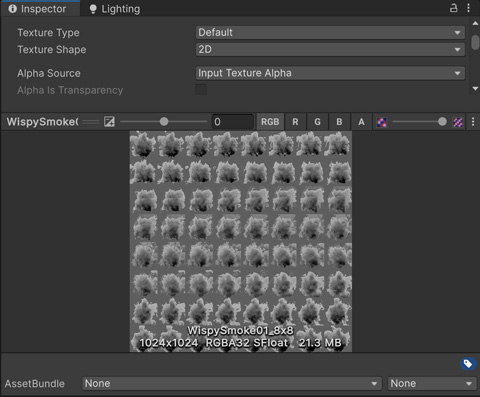
Task: Show the A alpha channel
Action: 361,122
